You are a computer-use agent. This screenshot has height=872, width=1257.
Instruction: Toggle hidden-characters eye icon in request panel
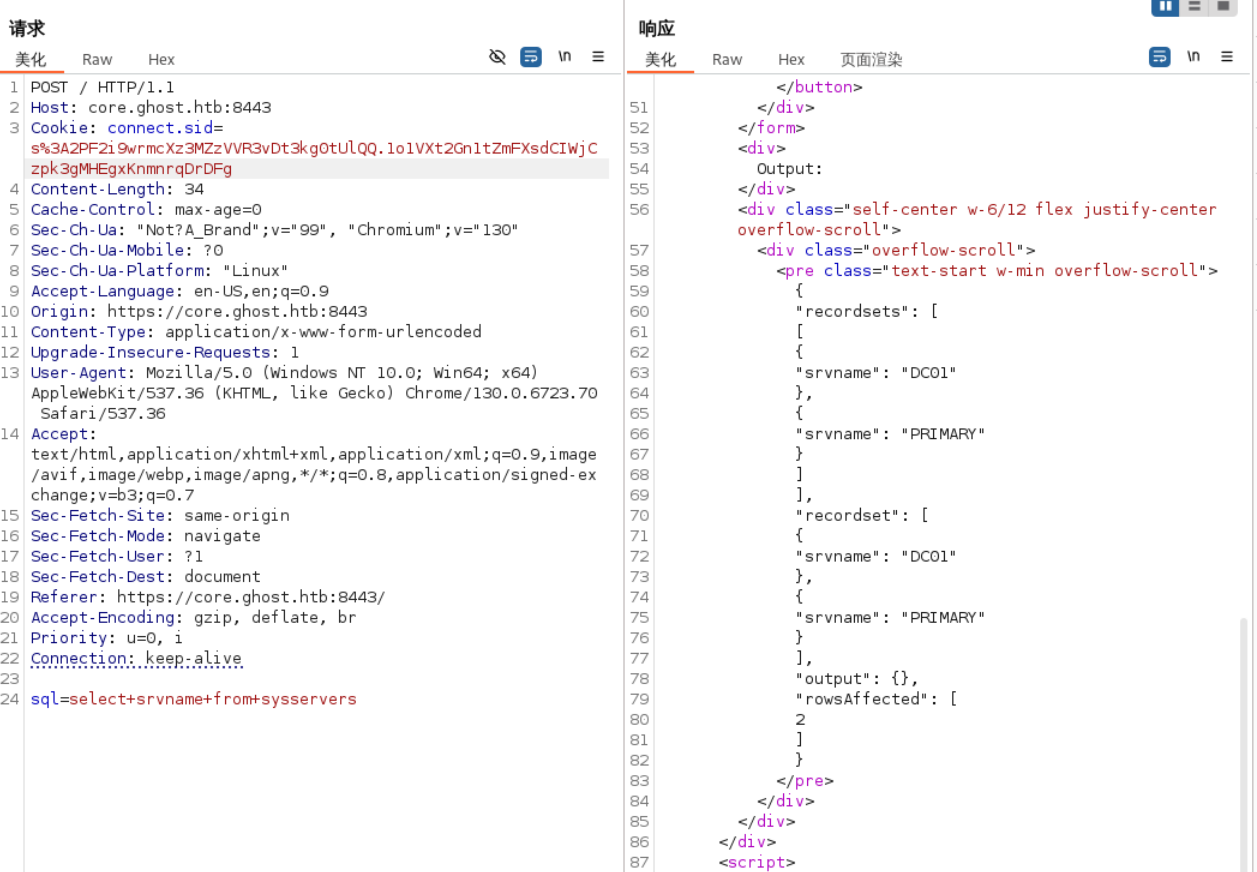[x=497, y=57]
